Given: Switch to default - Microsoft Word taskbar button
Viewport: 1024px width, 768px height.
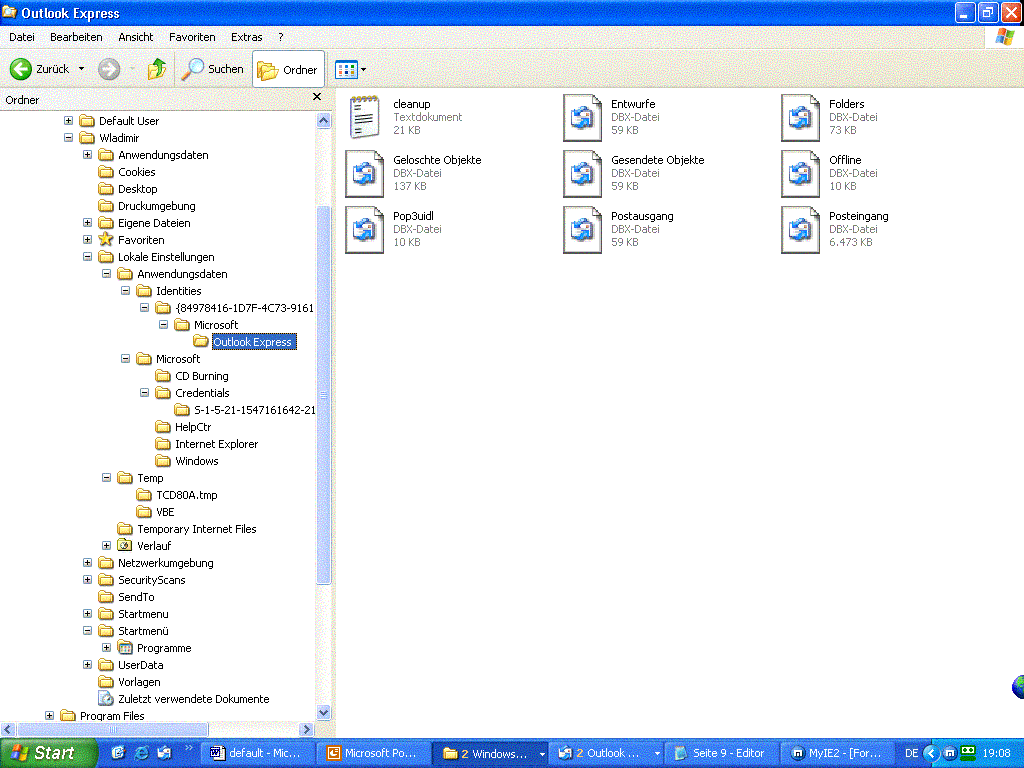Looking at the screenshot, I should (x=256, y=753).
